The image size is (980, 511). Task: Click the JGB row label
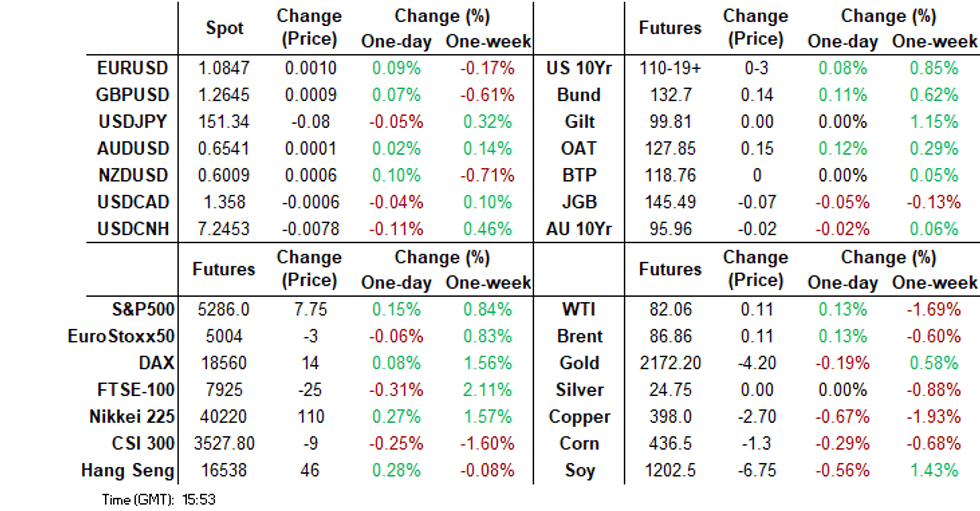580,202
